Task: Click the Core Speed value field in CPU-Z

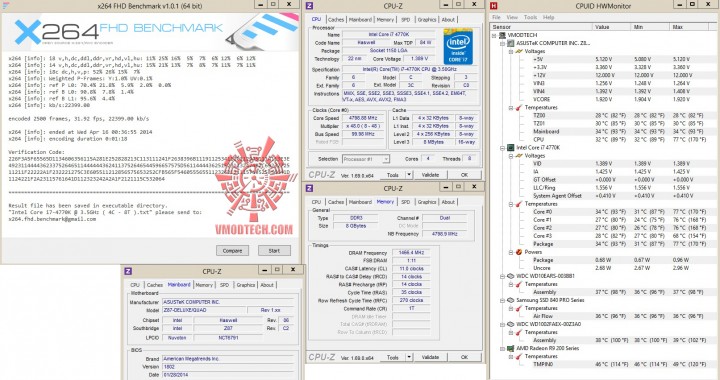Action: click(363, 118)
